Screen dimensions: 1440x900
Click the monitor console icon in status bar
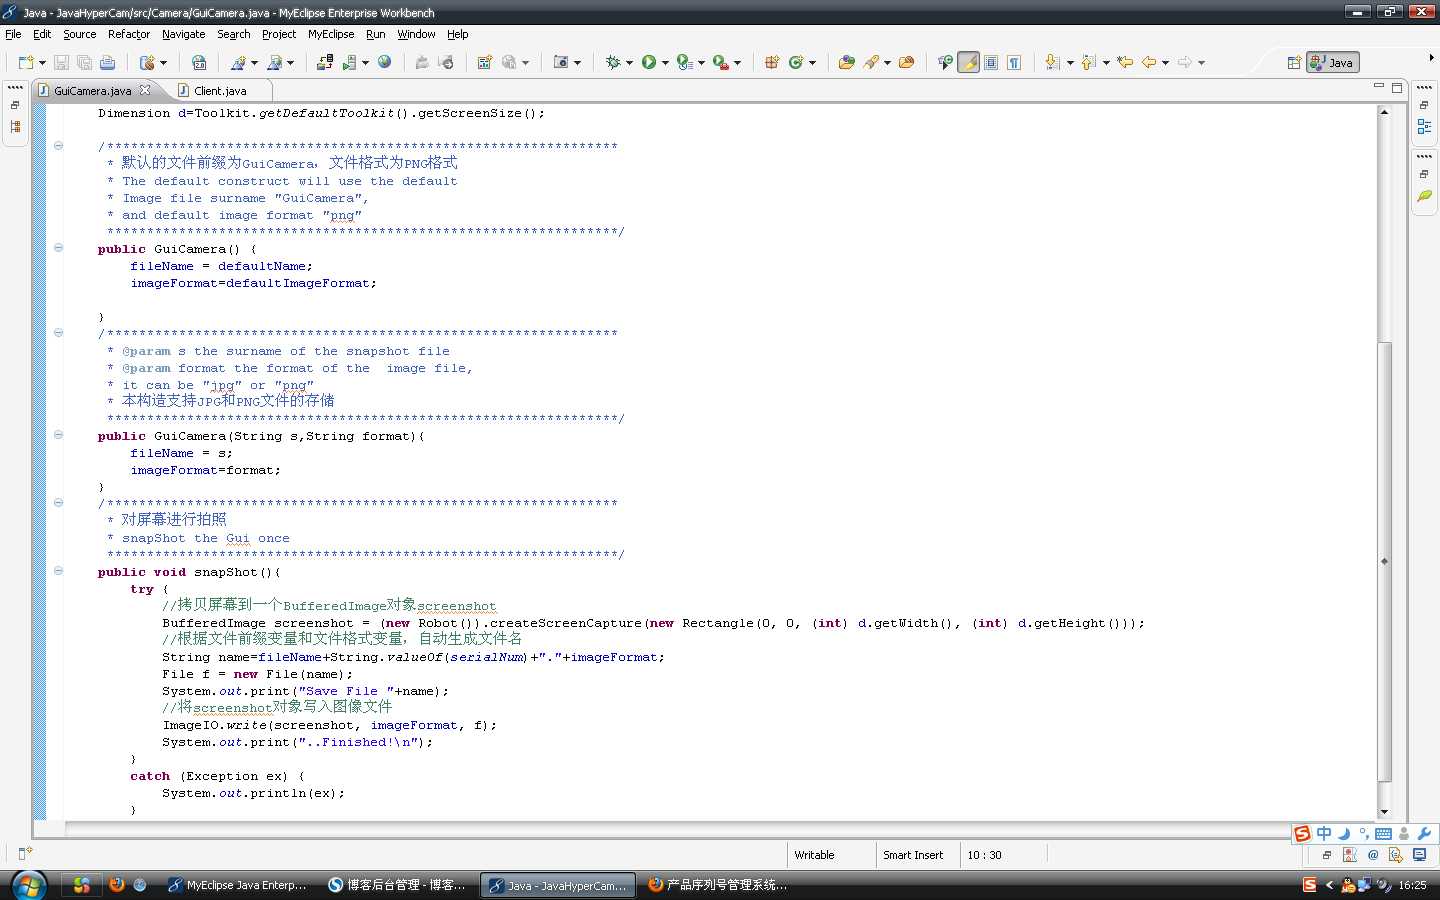click(x=1419, y=855)
